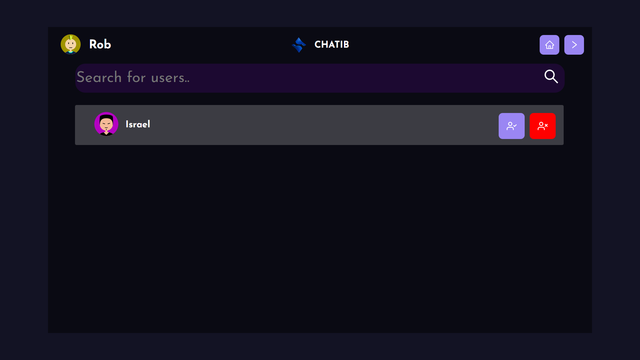Viewport: 640px width, 360px height.
Task: Tap the purple home button
Action: 549,45
